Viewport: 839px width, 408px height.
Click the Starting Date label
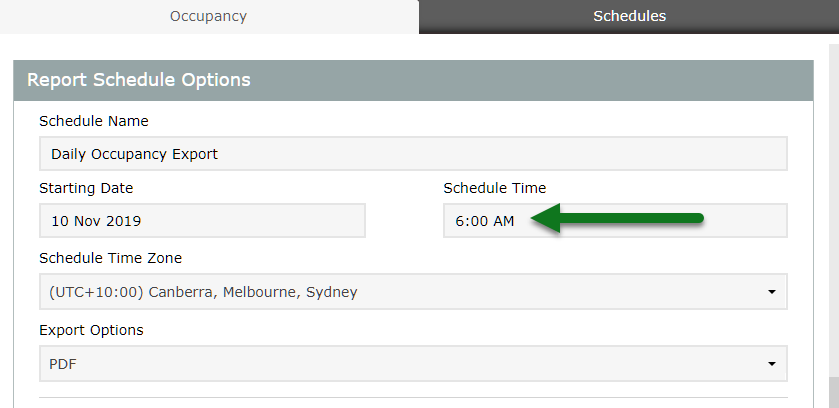[86, 187]
